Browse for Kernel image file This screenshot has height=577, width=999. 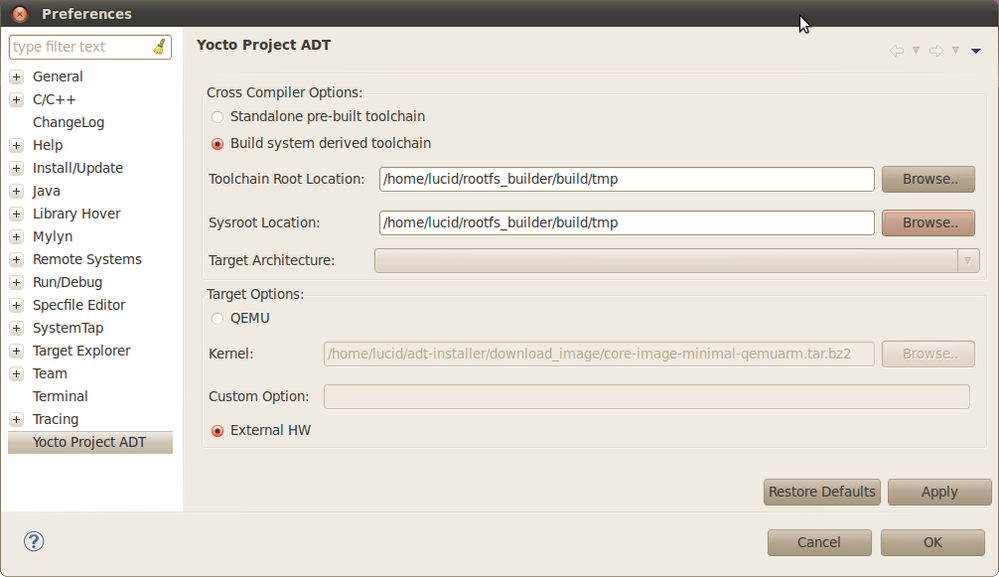pyautogui.click(x=928, y=354)
